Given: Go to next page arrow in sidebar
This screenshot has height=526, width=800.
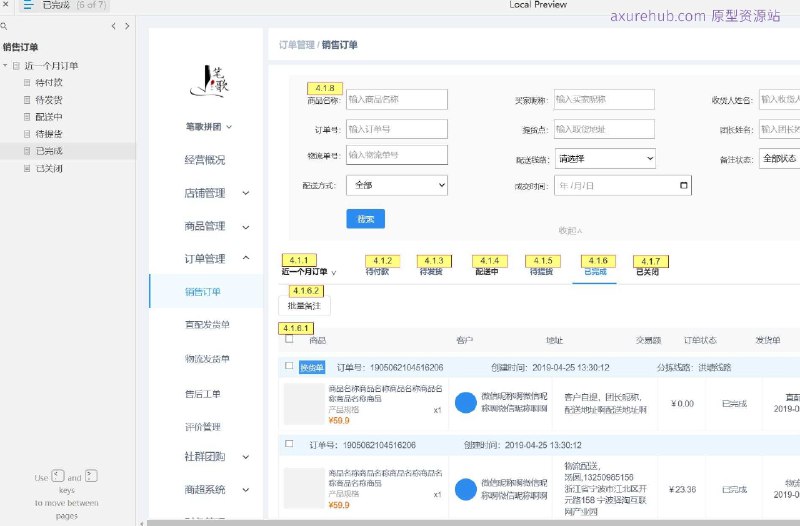Looking at the screenshot, I should coord(127,26).
